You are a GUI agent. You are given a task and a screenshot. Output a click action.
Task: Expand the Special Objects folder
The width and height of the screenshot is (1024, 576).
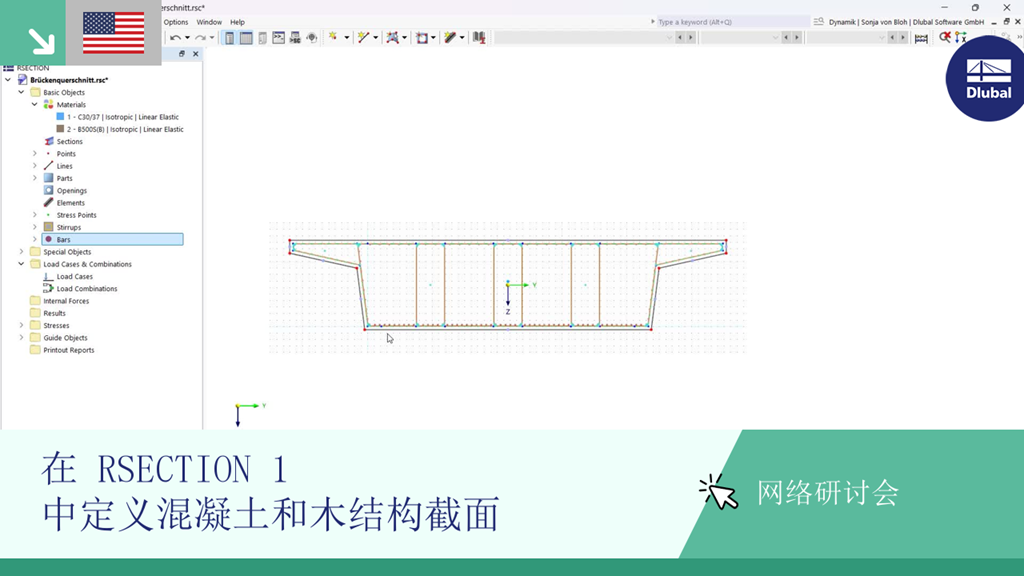[x=21, y=251]
